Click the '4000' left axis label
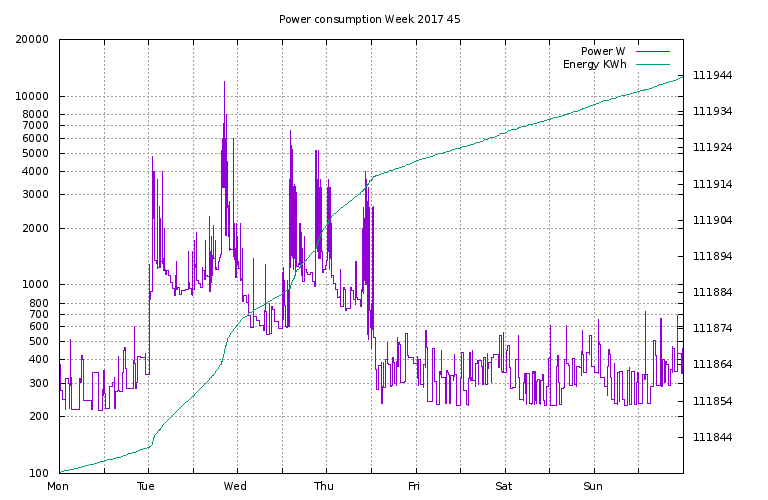This screenshot has height=500, width=768. 35,171
